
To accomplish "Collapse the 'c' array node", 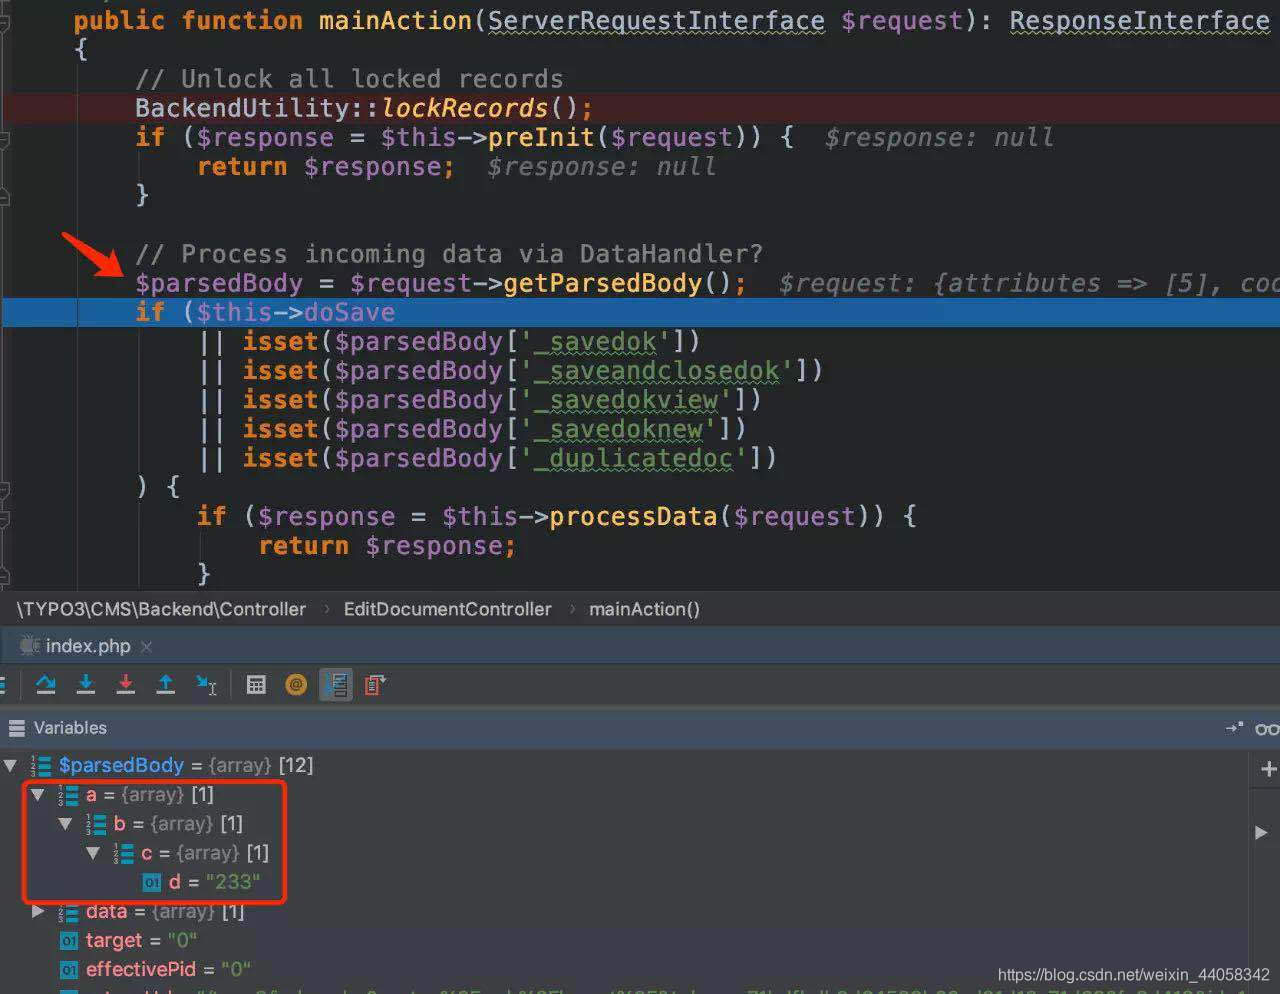I will pos(93,853).
